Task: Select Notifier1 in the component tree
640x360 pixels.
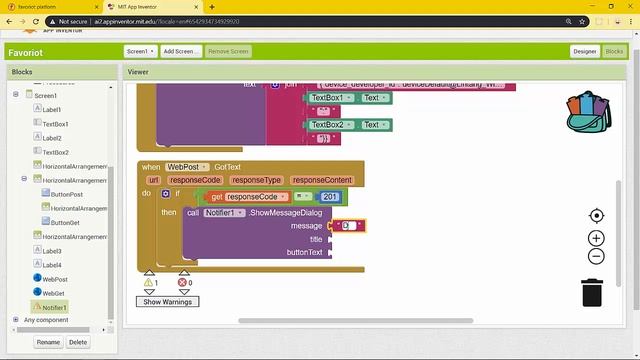Action: coord(50,307)
